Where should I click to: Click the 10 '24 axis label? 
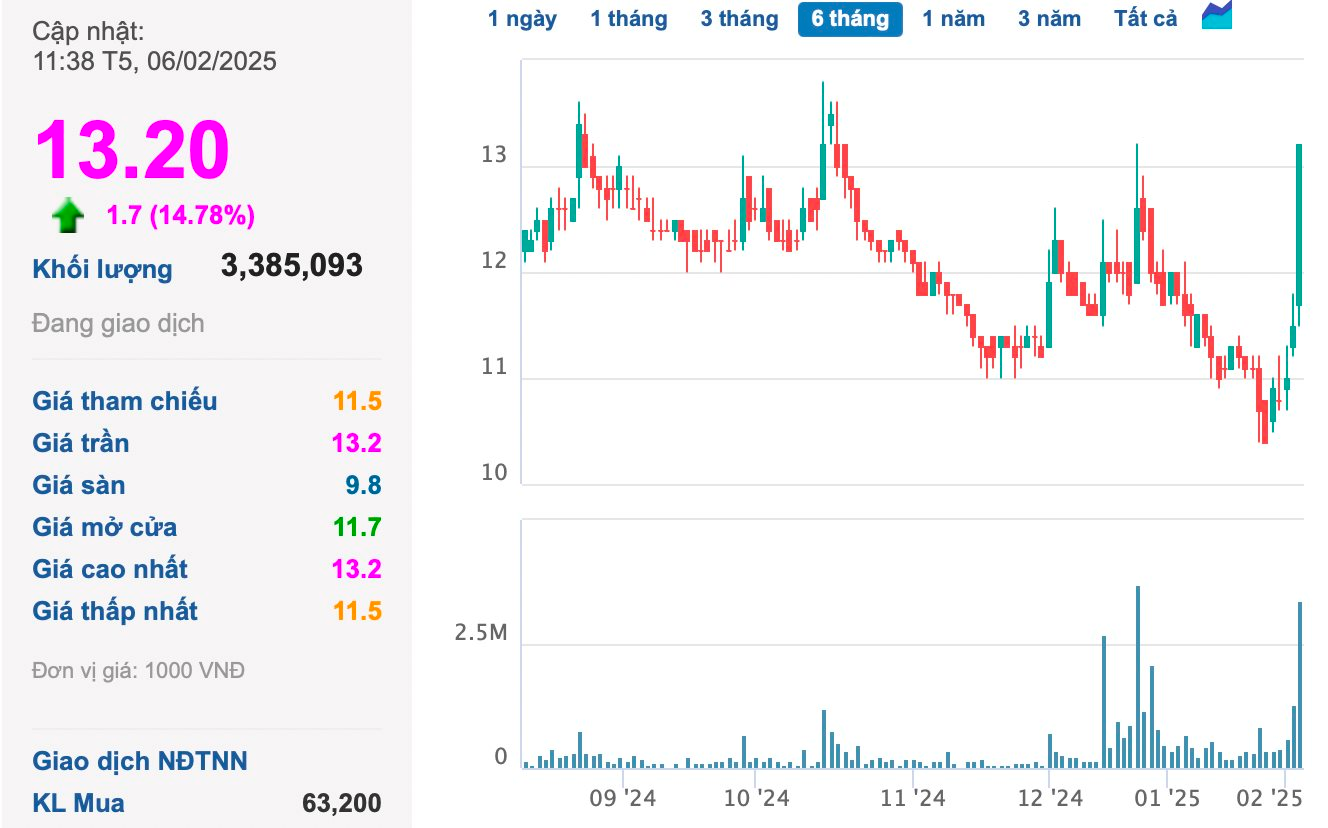(756, 799)
